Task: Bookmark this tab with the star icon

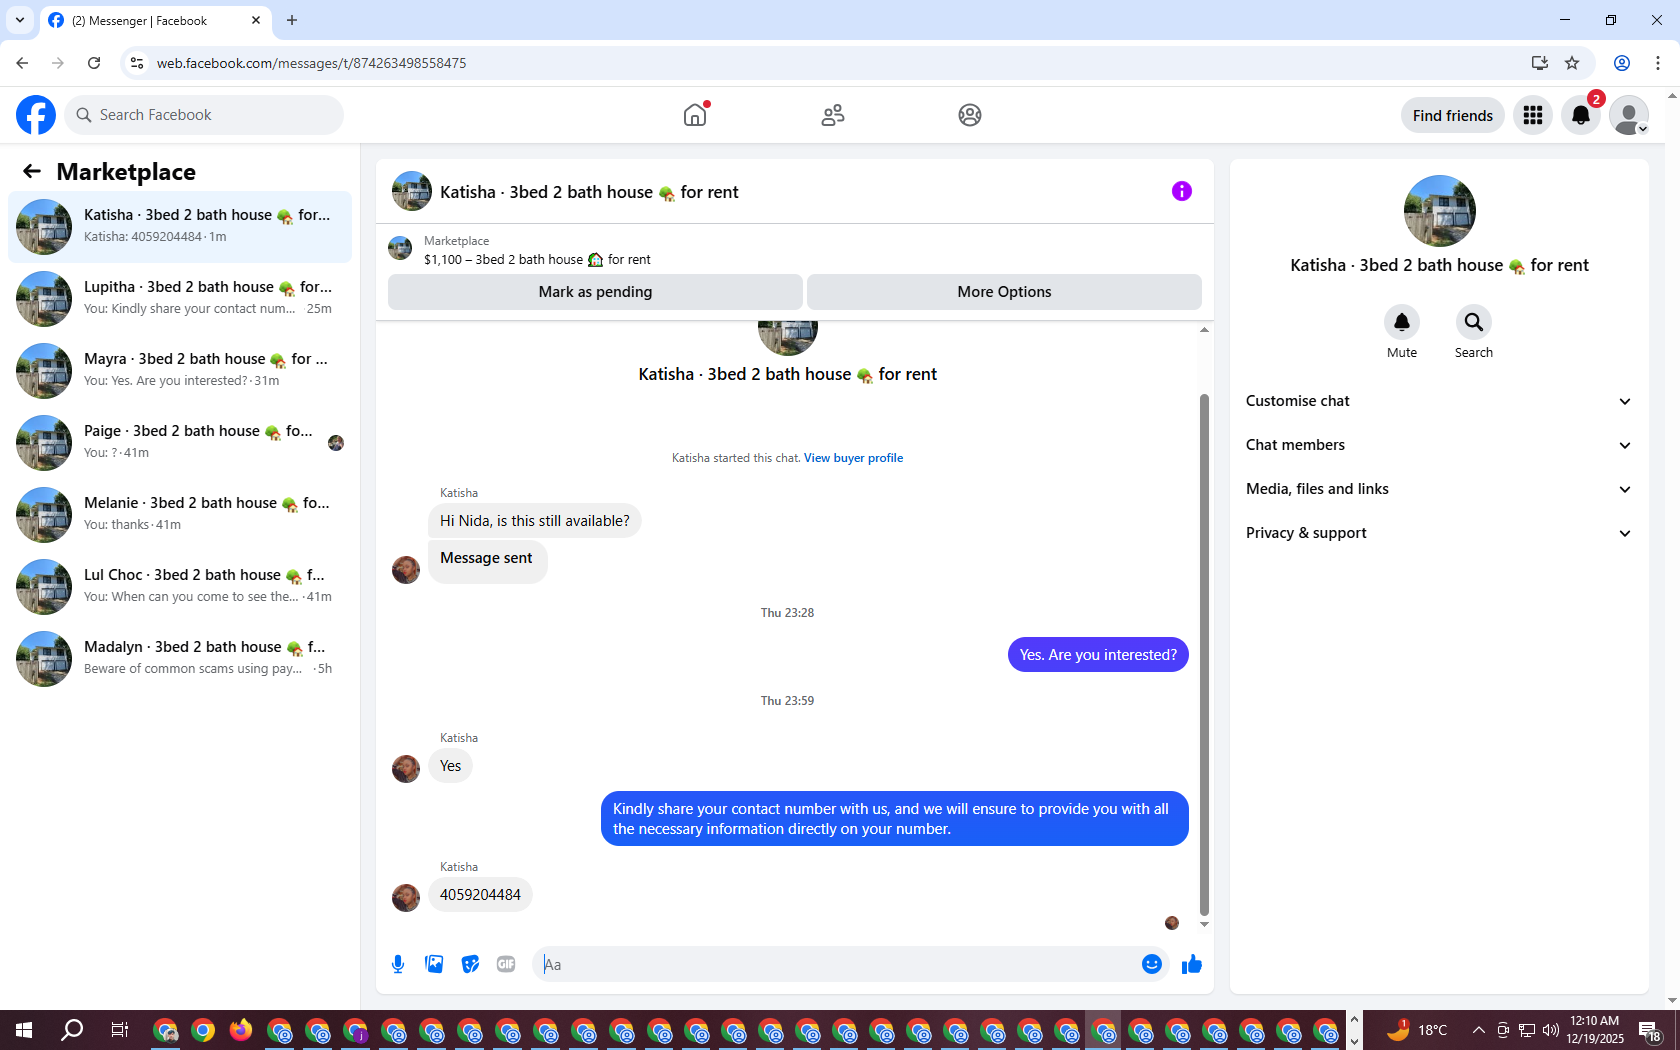Action: (x=1572, y=63)
